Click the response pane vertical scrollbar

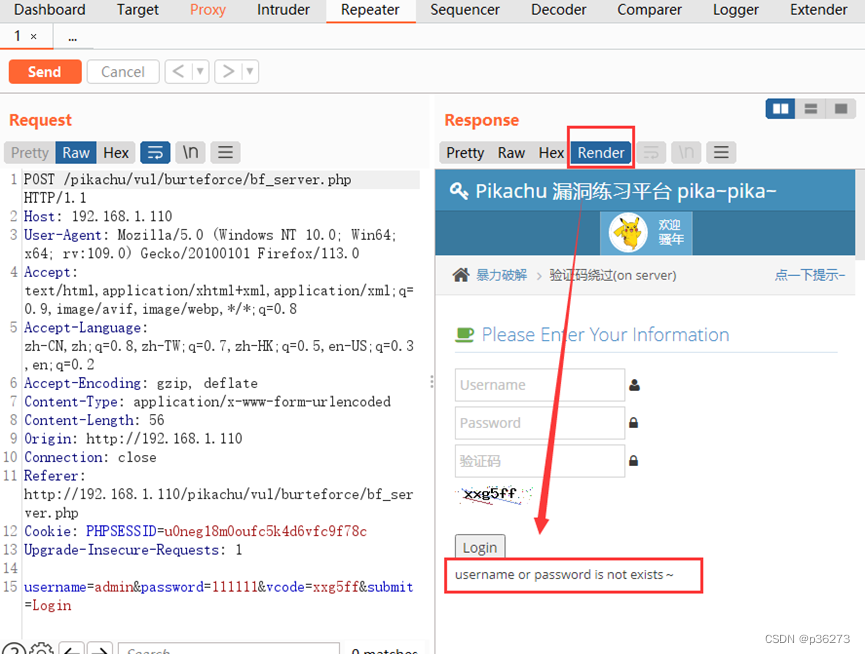click(860, 214)
